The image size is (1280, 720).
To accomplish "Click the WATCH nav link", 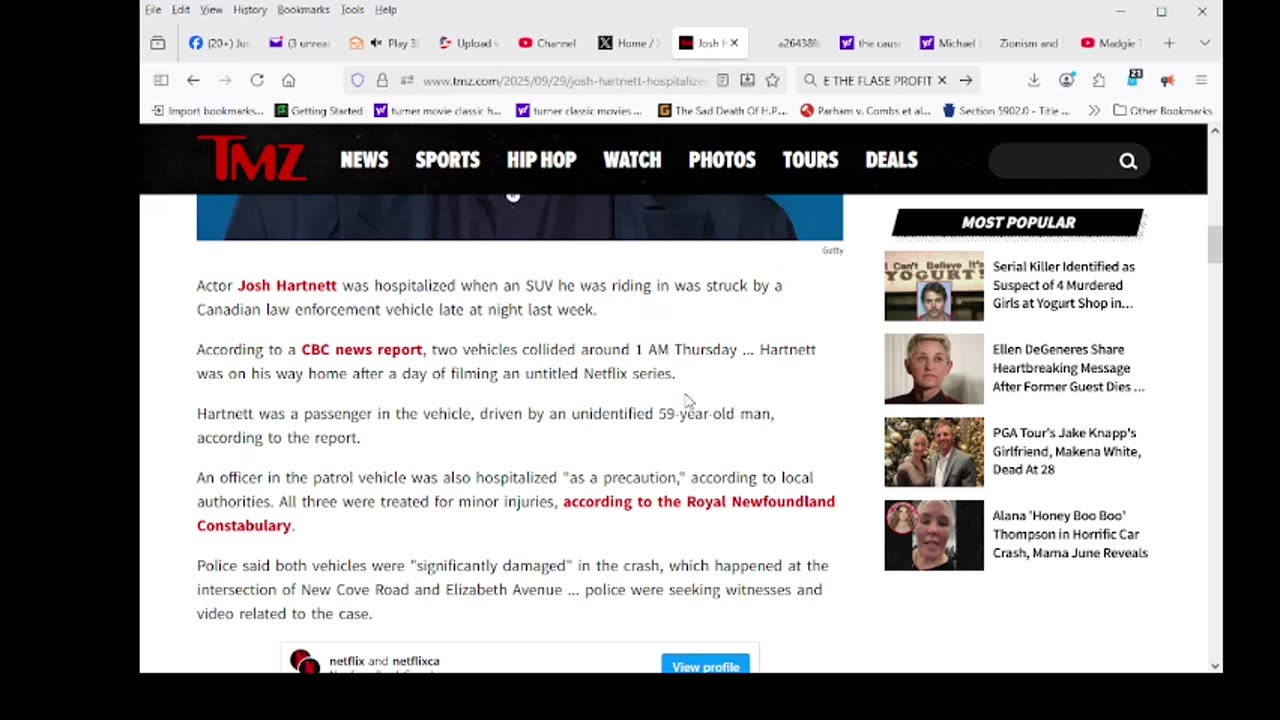I will pos(632,160).
